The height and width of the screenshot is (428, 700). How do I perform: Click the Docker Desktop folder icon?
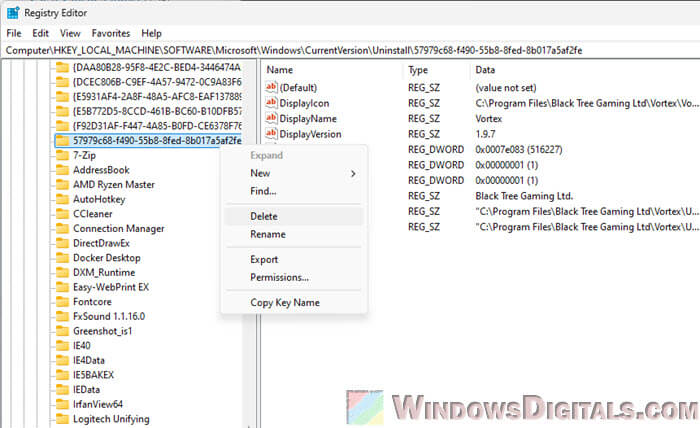pos(62,258)
